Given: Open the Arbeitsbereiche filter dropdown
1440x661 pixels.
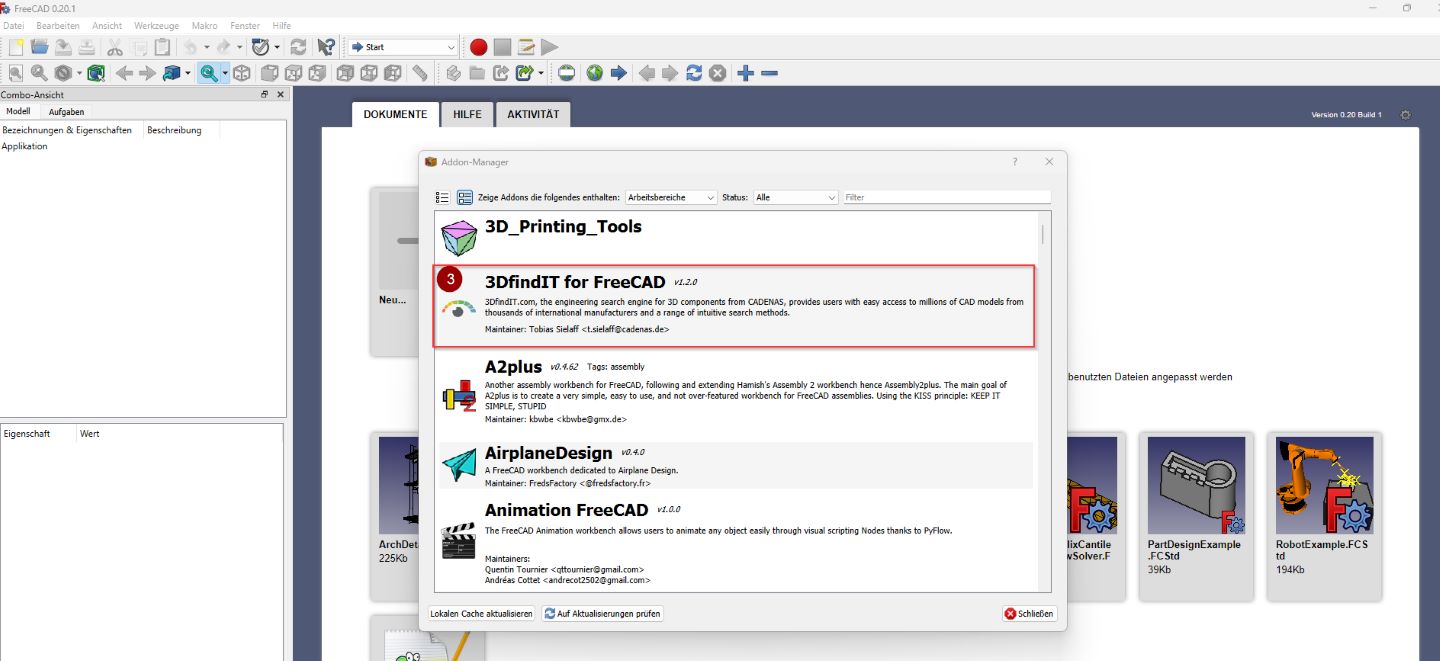Looking at the screenshot, I should coord(670,197).
